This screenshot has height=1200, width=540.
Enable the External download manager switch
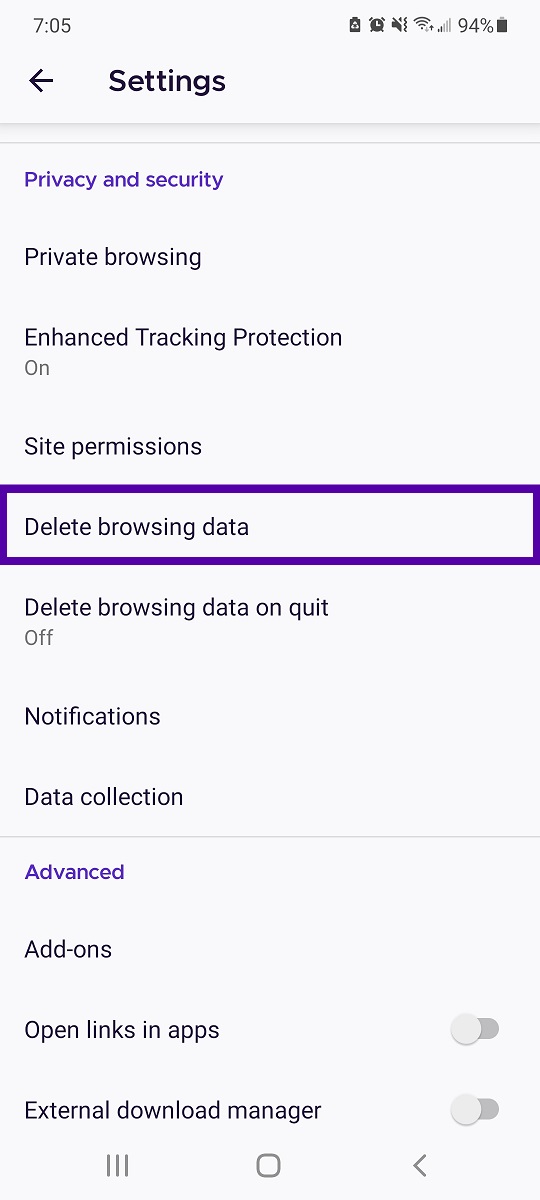point(475,1109)
